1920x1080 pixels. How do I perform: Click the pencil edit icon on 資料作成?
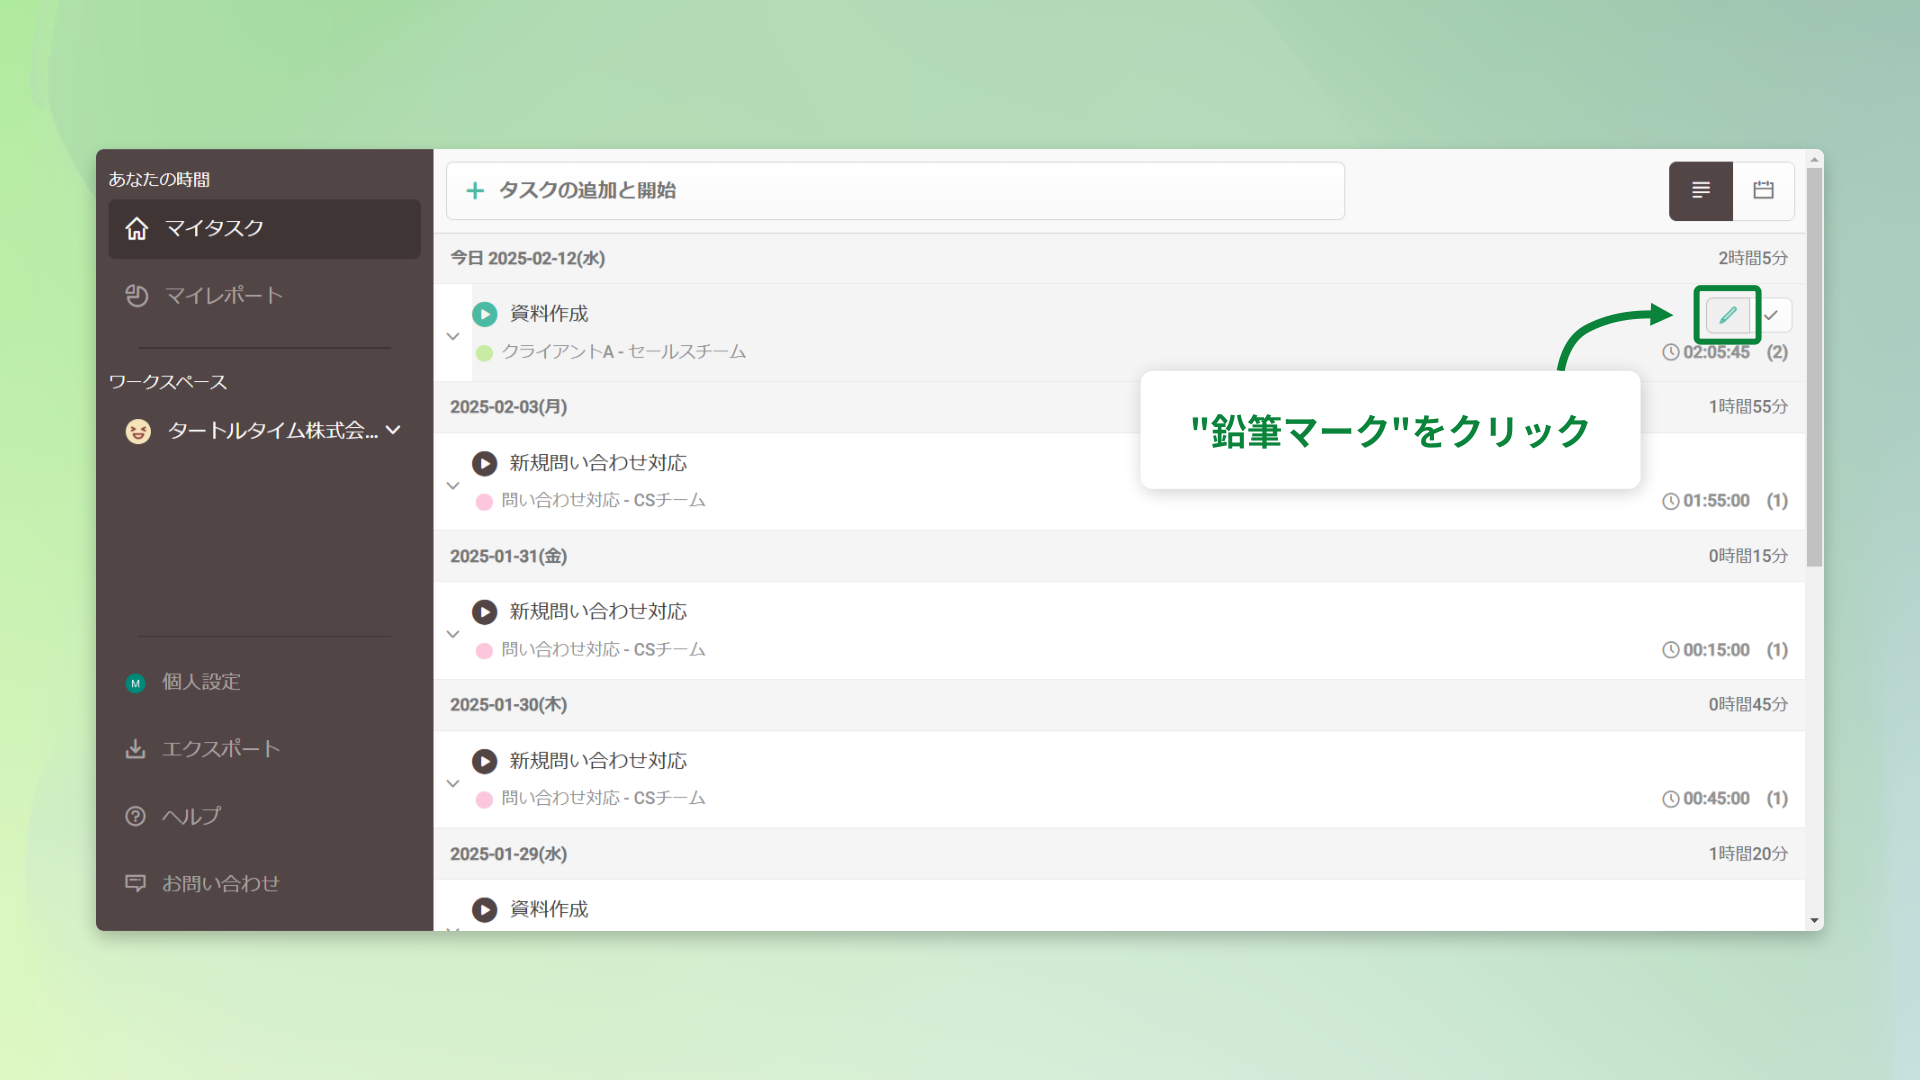(x=1727, y=315)
